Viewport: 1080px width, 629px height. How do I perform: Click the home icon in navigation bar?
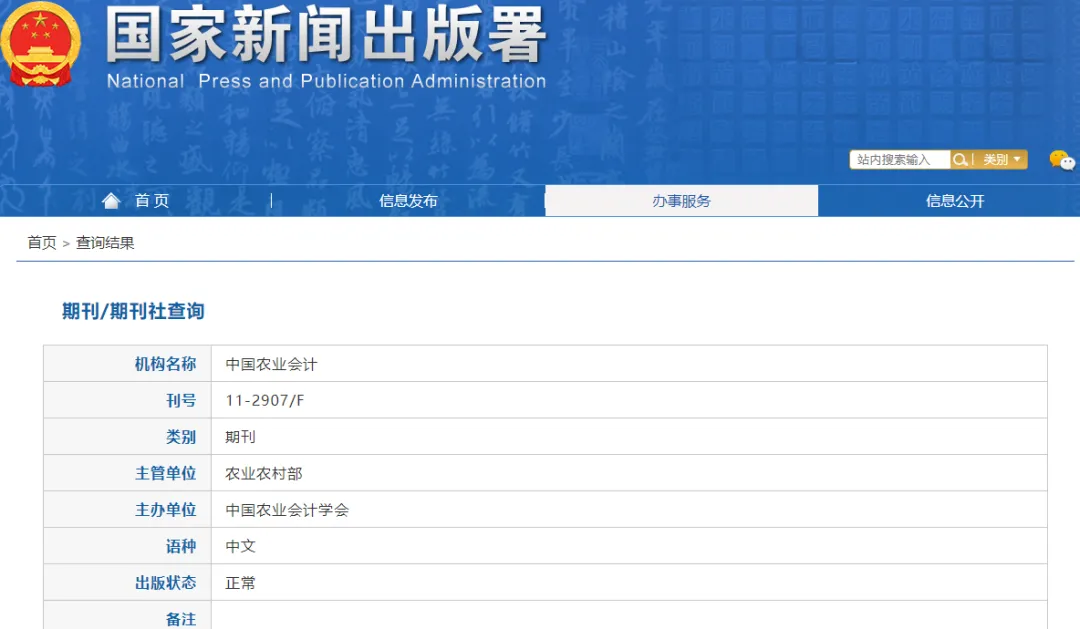click(x=111, y=200)
